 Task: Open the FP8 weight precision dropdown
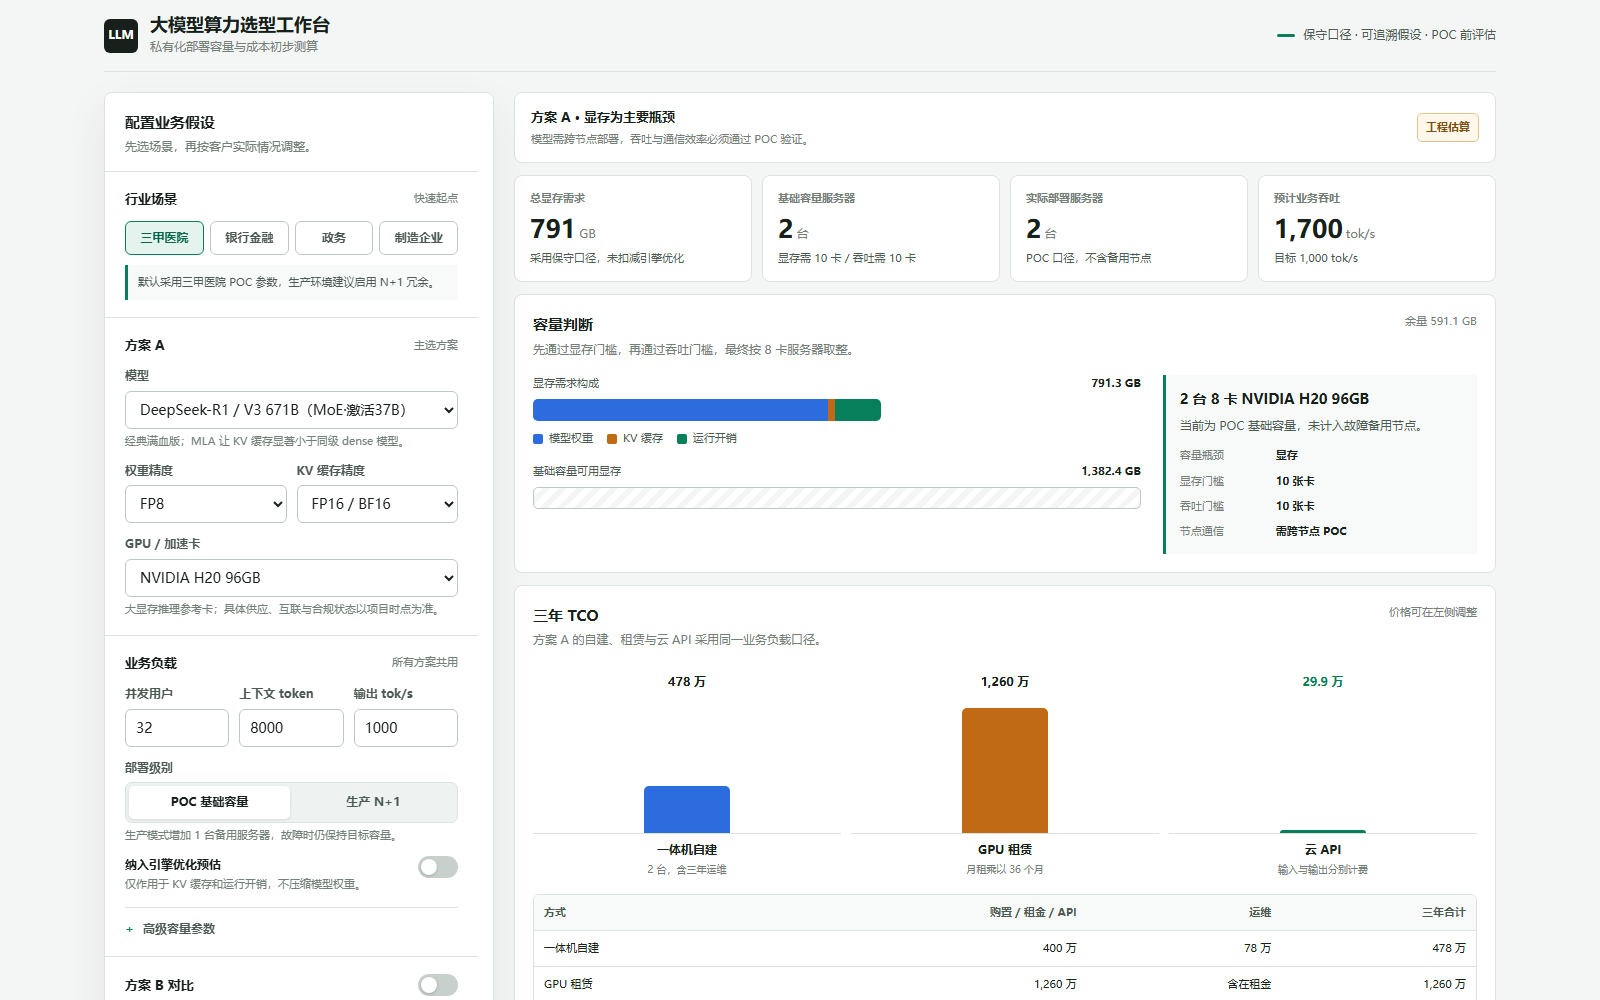coord(206,504)
